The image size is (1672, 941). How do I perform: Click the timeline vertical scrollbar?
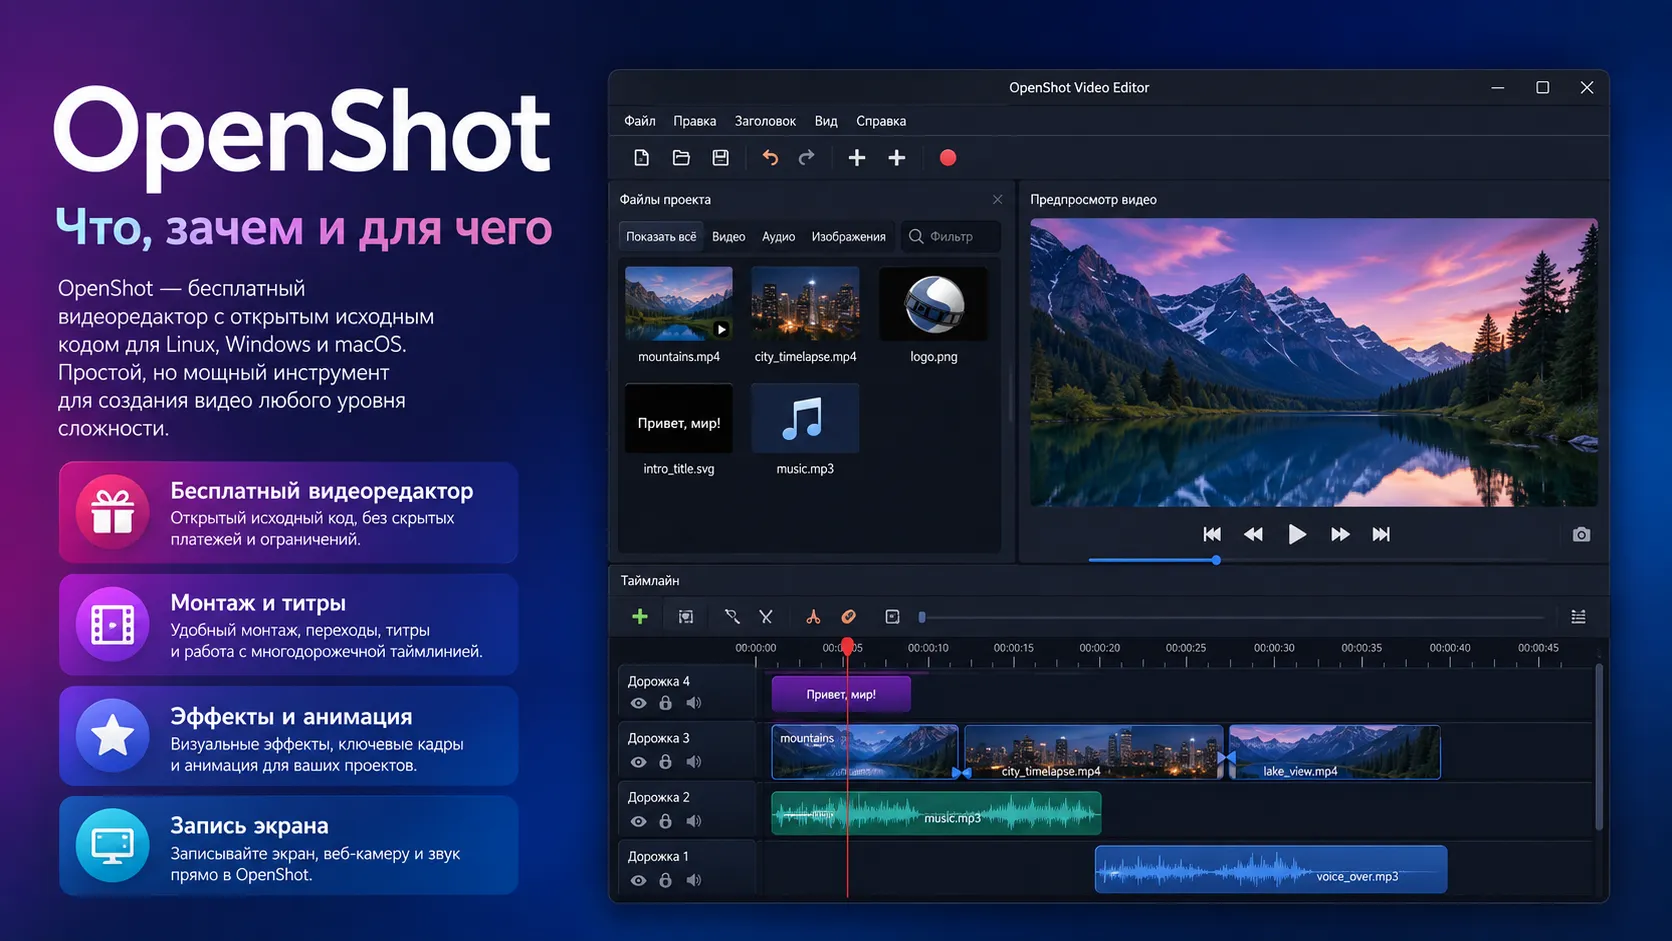[1598, 747]
